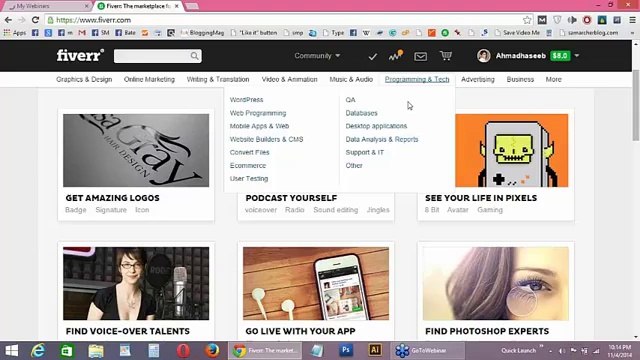Viewport: 640px width, 360px height.
Task: Select Other subcategory
Action: click(354, 165)
